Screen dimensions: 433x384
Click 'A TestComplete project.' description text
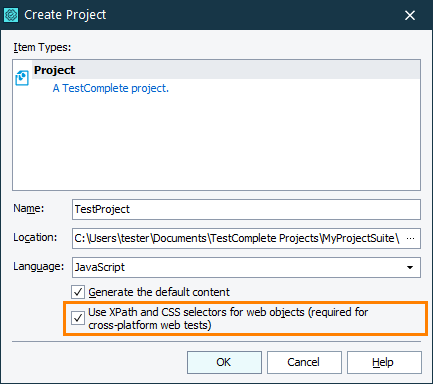(111, 88)
